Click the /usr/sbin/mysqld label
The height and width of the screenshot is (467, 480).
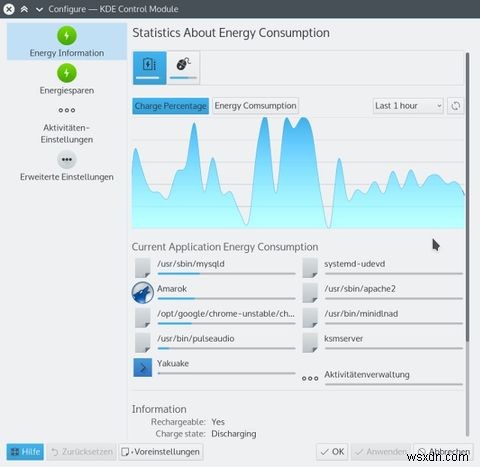click(191, 264)
